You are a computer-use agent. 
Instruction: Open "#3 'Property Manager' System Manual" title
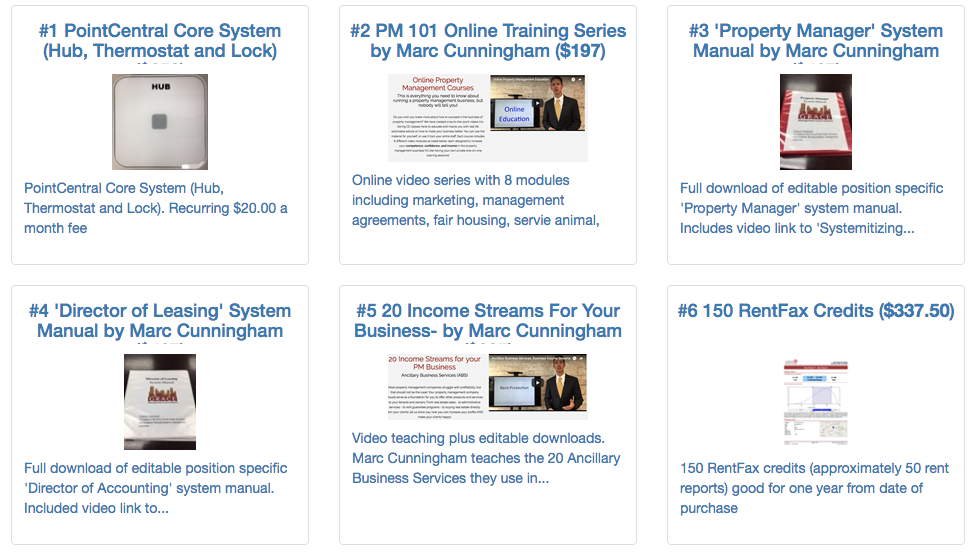tap(816, 40)
